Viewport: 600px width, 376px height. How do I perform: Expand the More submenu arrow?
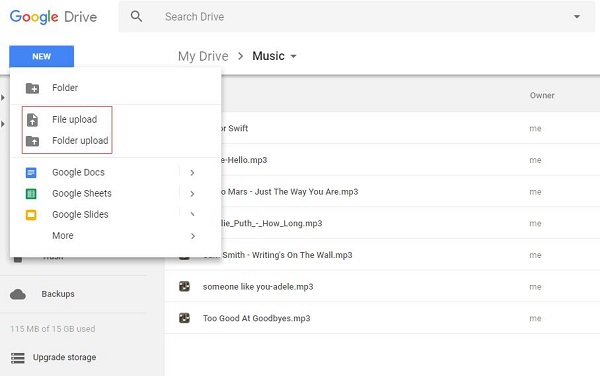pyautogui.click(x=192, y=236)
